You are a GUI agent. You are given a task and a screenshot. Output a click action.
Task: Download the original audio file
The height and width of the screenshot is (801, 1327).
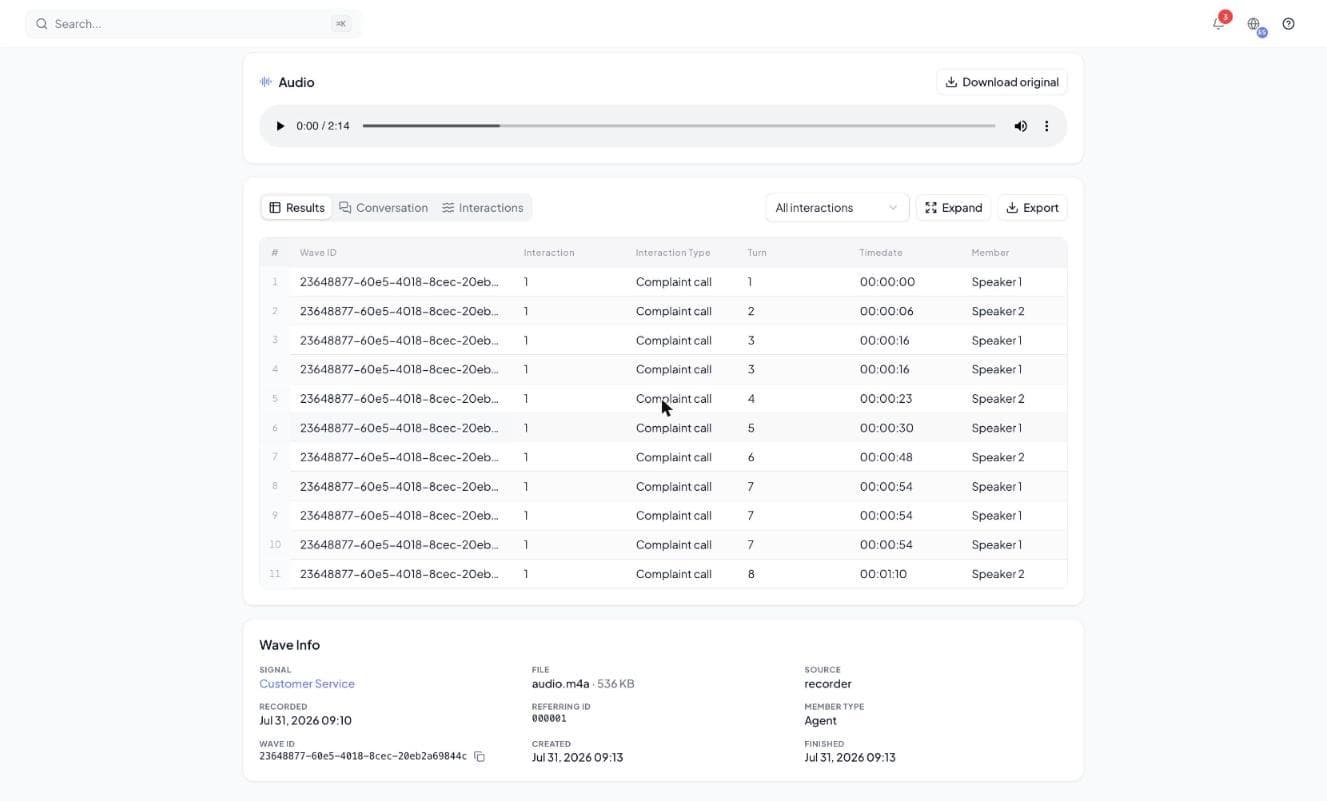click(1002, 82)
